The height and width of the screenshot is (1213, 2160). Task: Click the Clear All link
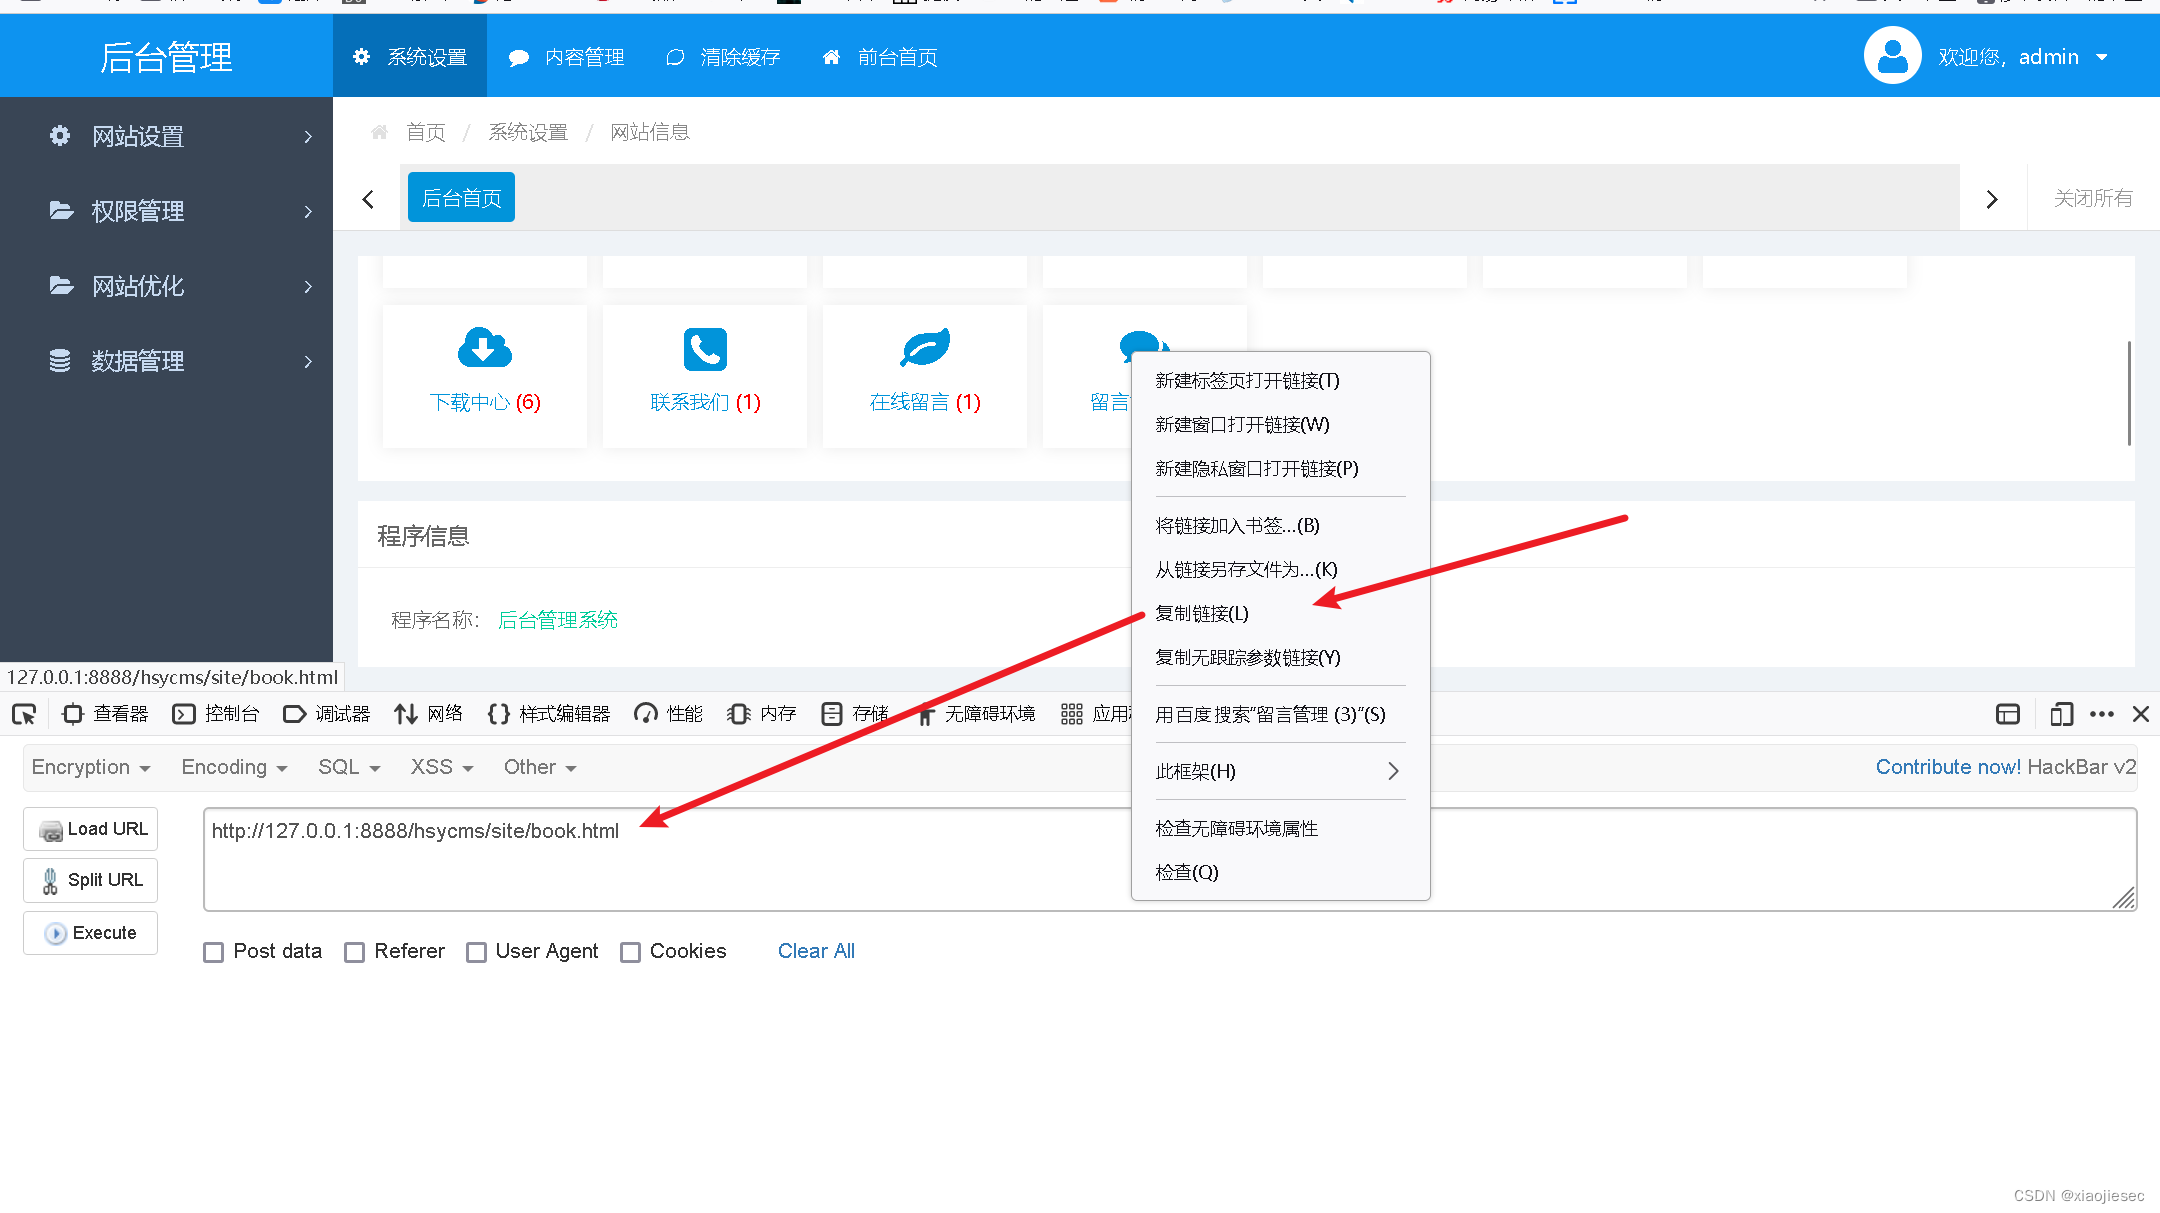[x=816, y=951]
